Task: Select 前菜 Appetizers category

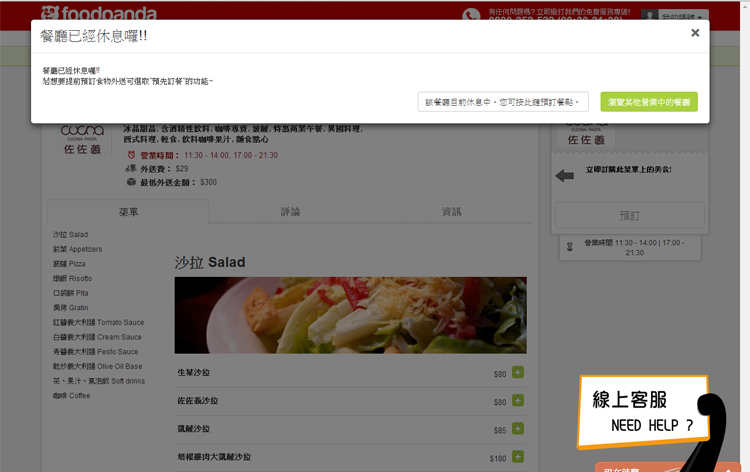Action: tap(77, 249)
